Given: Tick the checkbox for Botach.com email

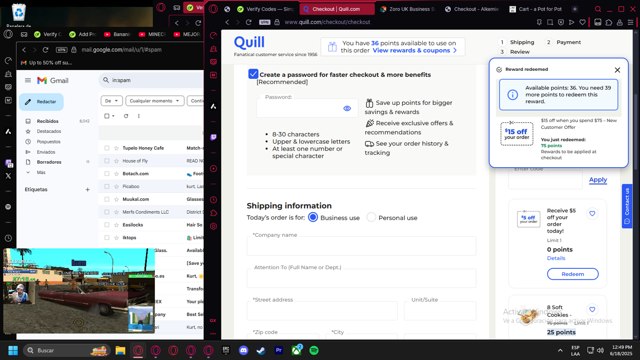Looking at the screenshot, I should click(x=107, y=173).
